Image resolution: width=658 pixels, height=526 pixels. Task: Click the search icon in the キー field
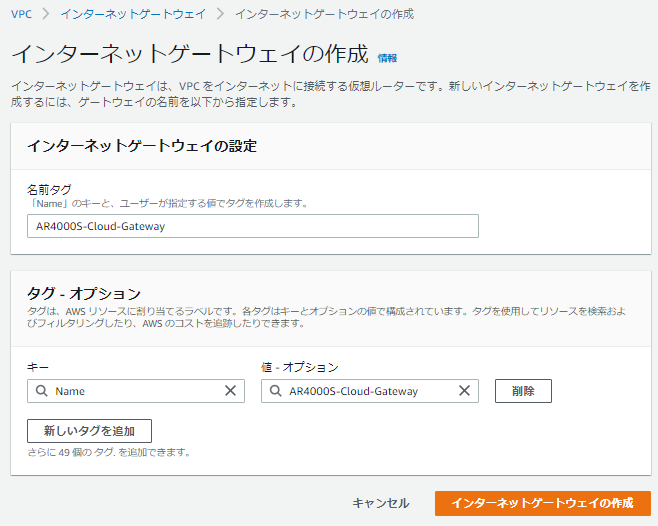click(42, 391)
